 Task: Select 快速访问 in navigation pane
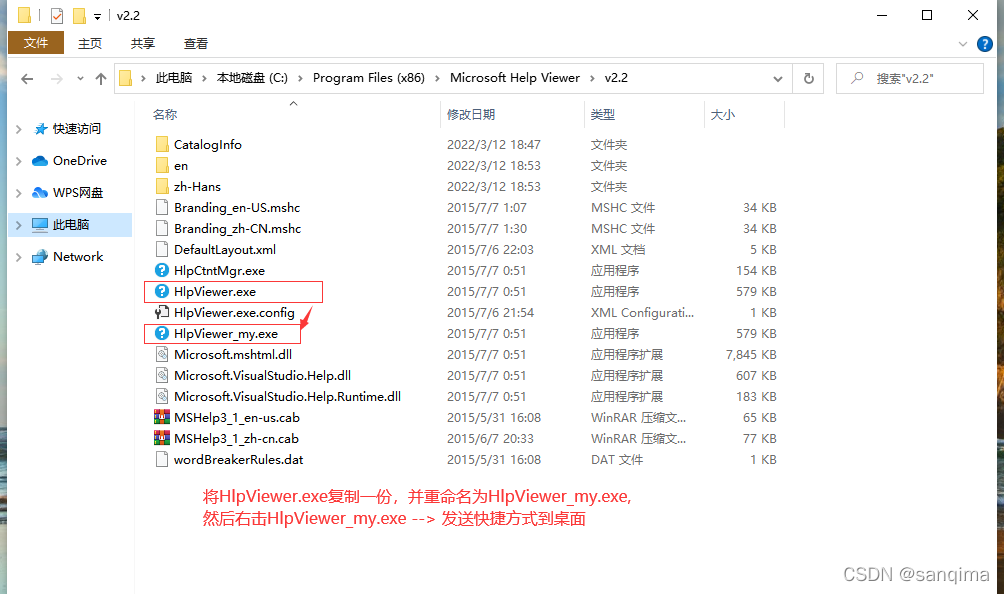[77, 129]
